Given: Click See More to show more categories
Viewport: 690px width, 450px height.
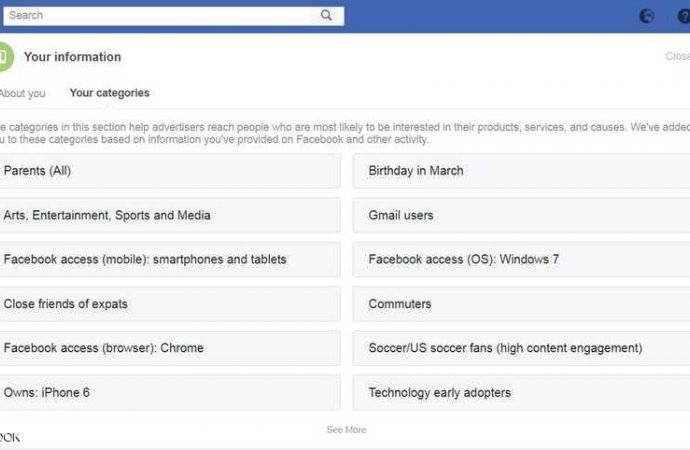Looking at the screenshot, I should pyautogui.click(x=346, y=430).
